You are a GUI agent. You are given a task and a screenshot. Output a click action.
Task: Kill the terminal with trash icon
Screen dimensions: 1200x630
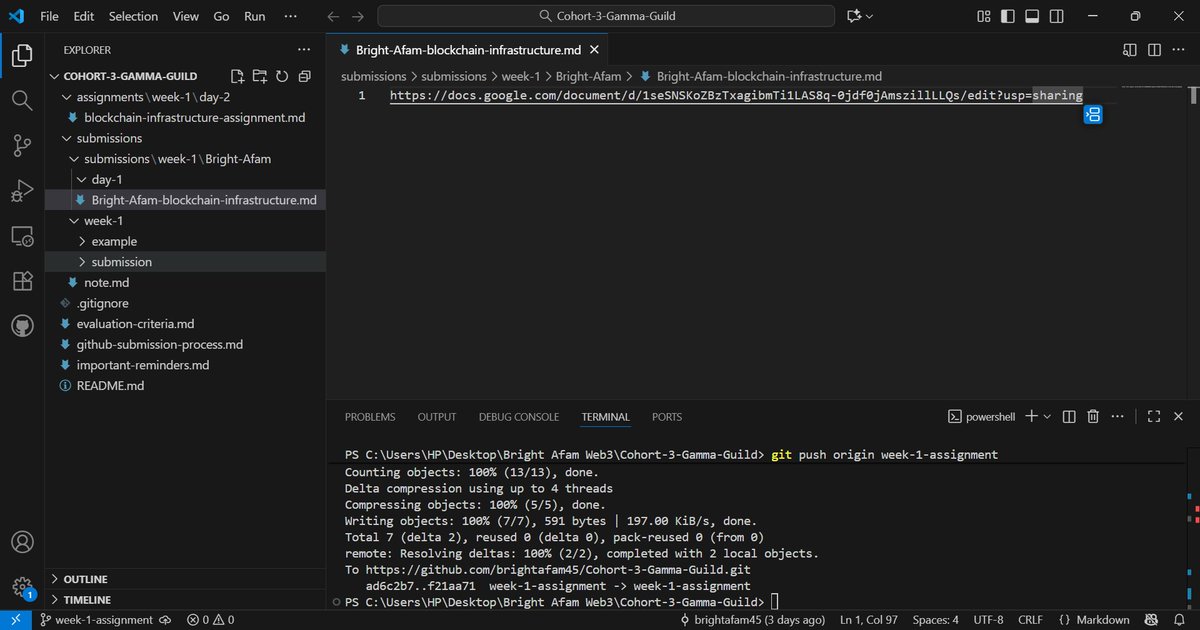[1093, 416]
